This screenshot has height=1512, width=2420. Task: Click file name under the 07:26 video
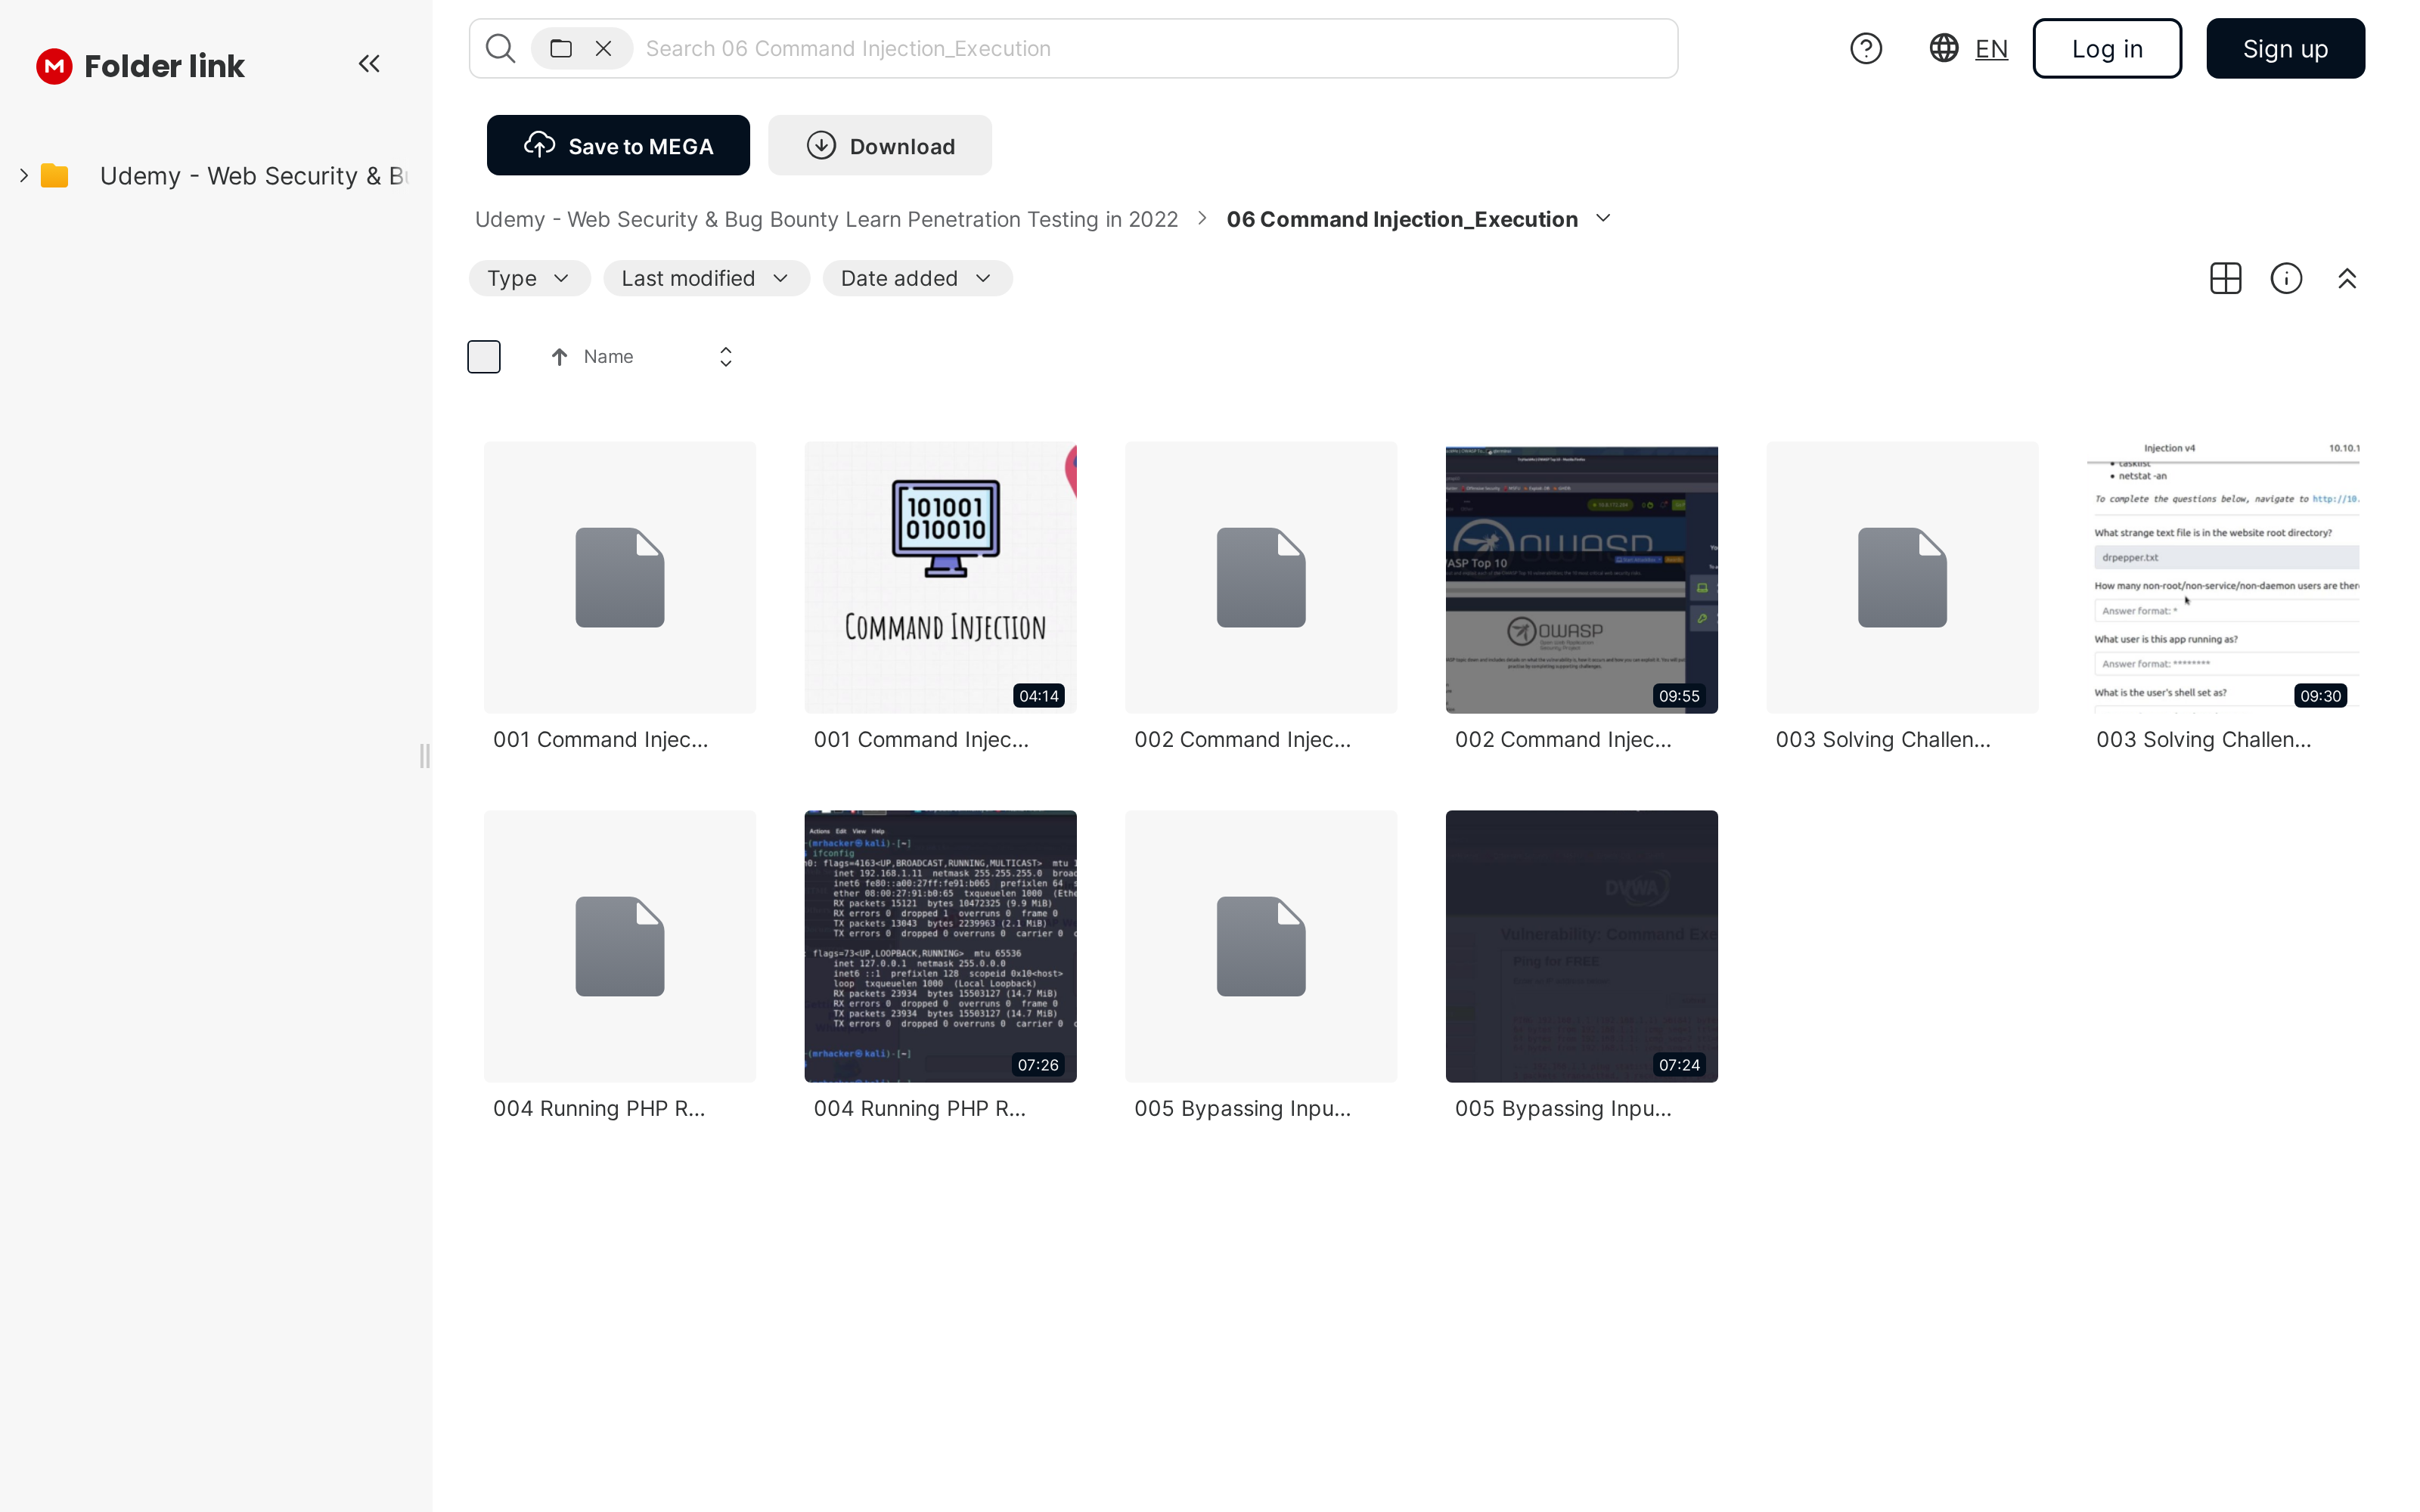point(920,1109)
